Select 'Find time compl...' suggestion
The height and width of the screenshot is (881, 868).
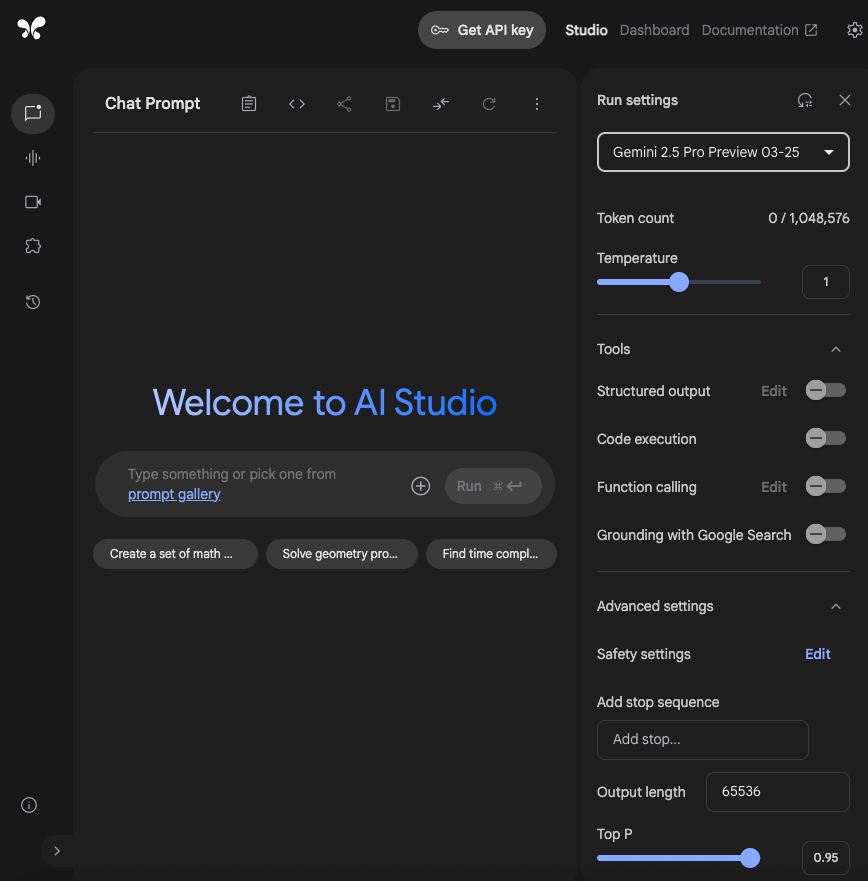(491, 554)
